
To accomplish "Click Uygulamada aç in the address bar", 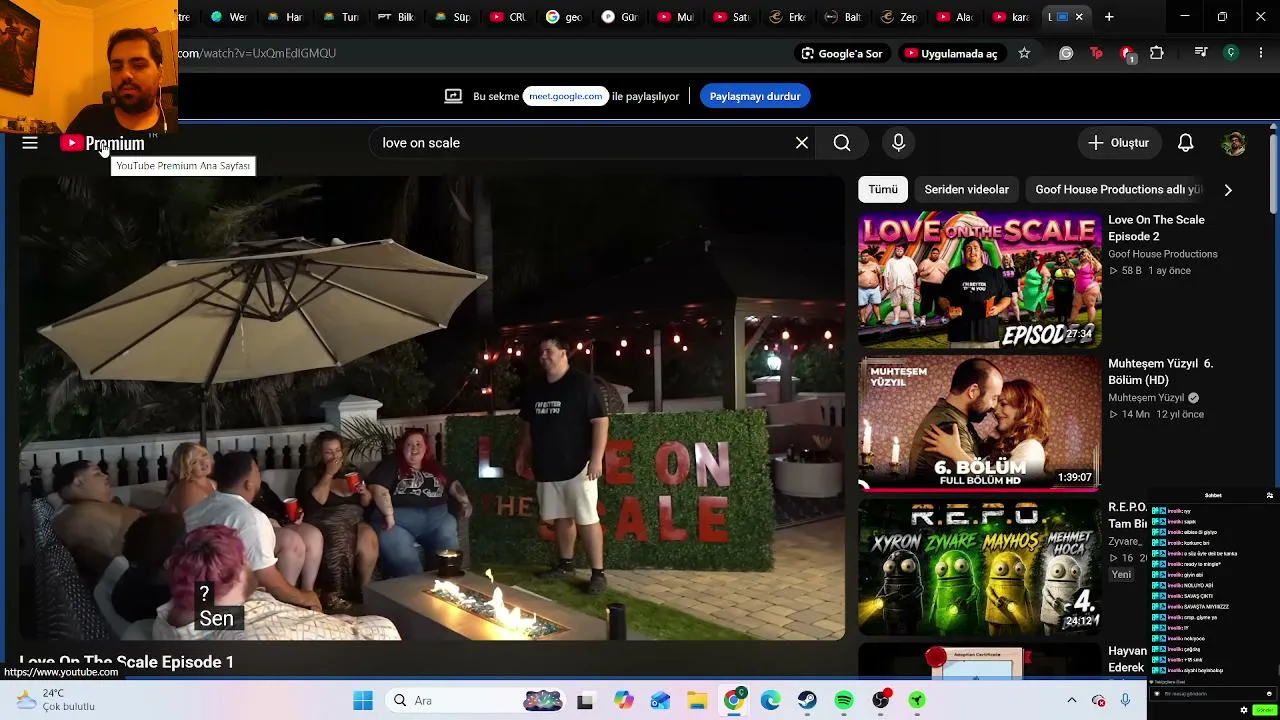I will 951,53.
